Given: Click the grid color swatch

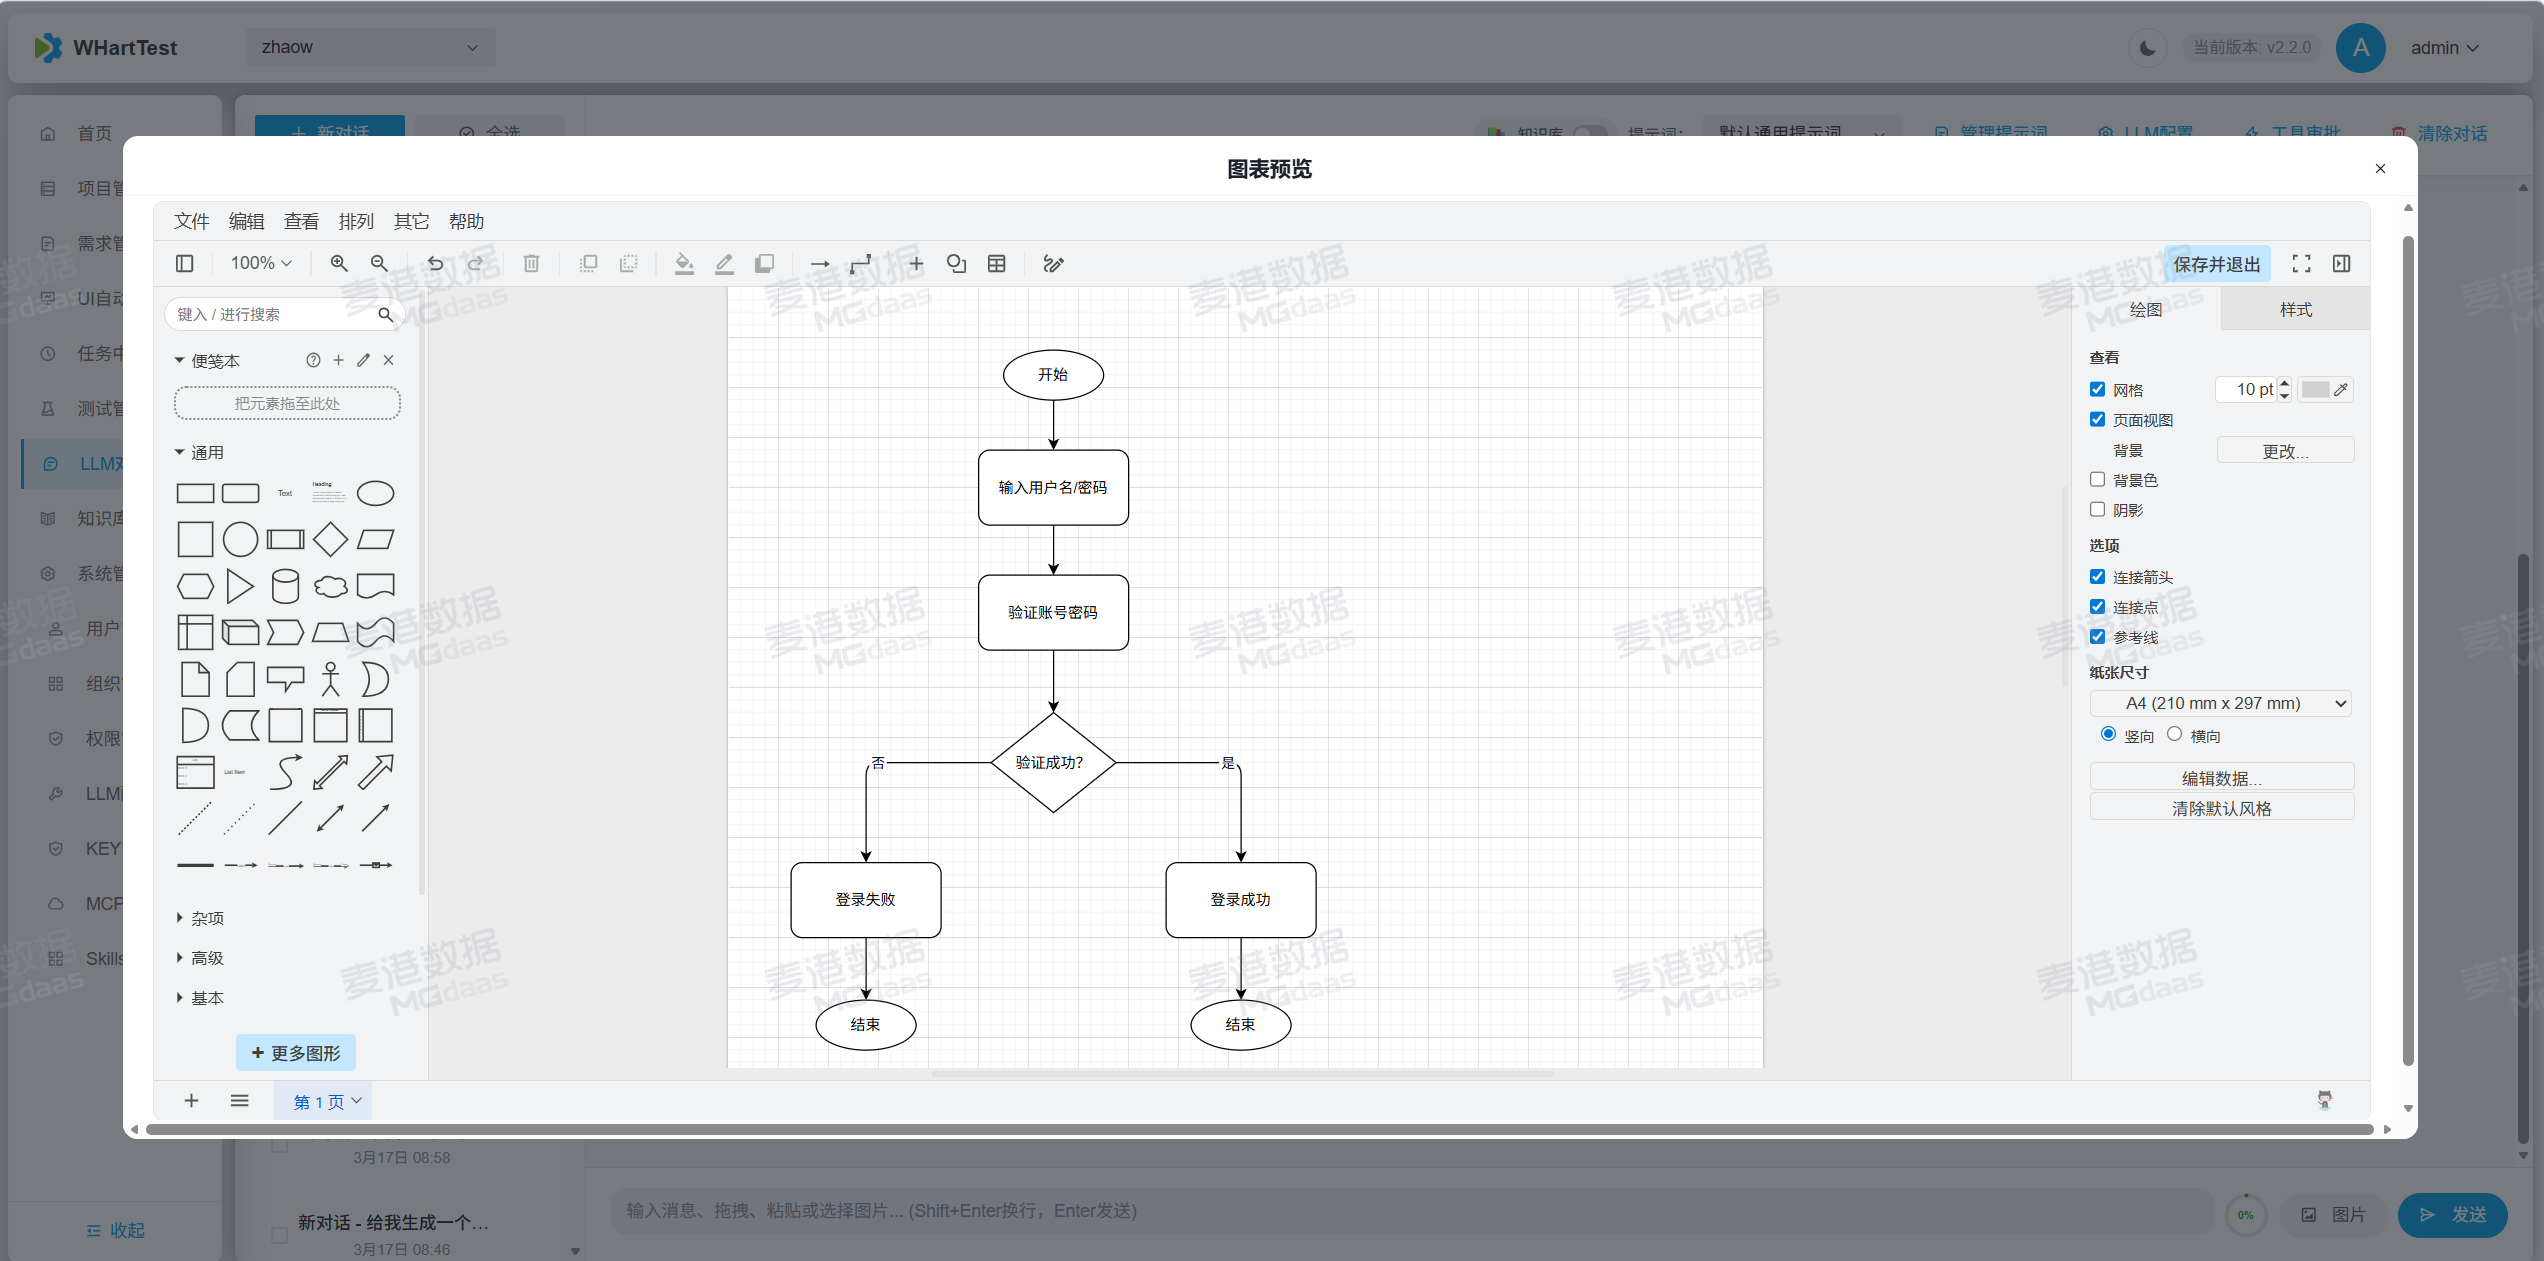Looking at the screenshot, I should click(2315, 389).
